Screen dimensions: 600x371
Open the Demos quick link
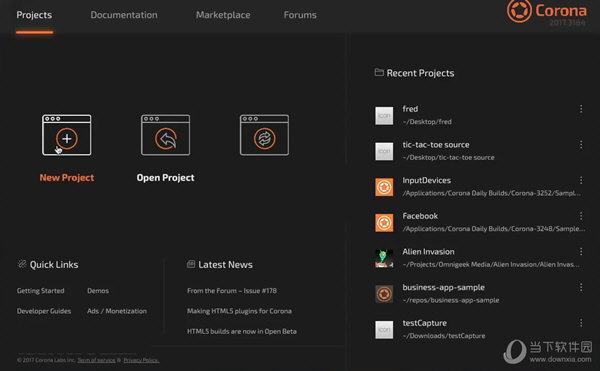pos(98,291)
